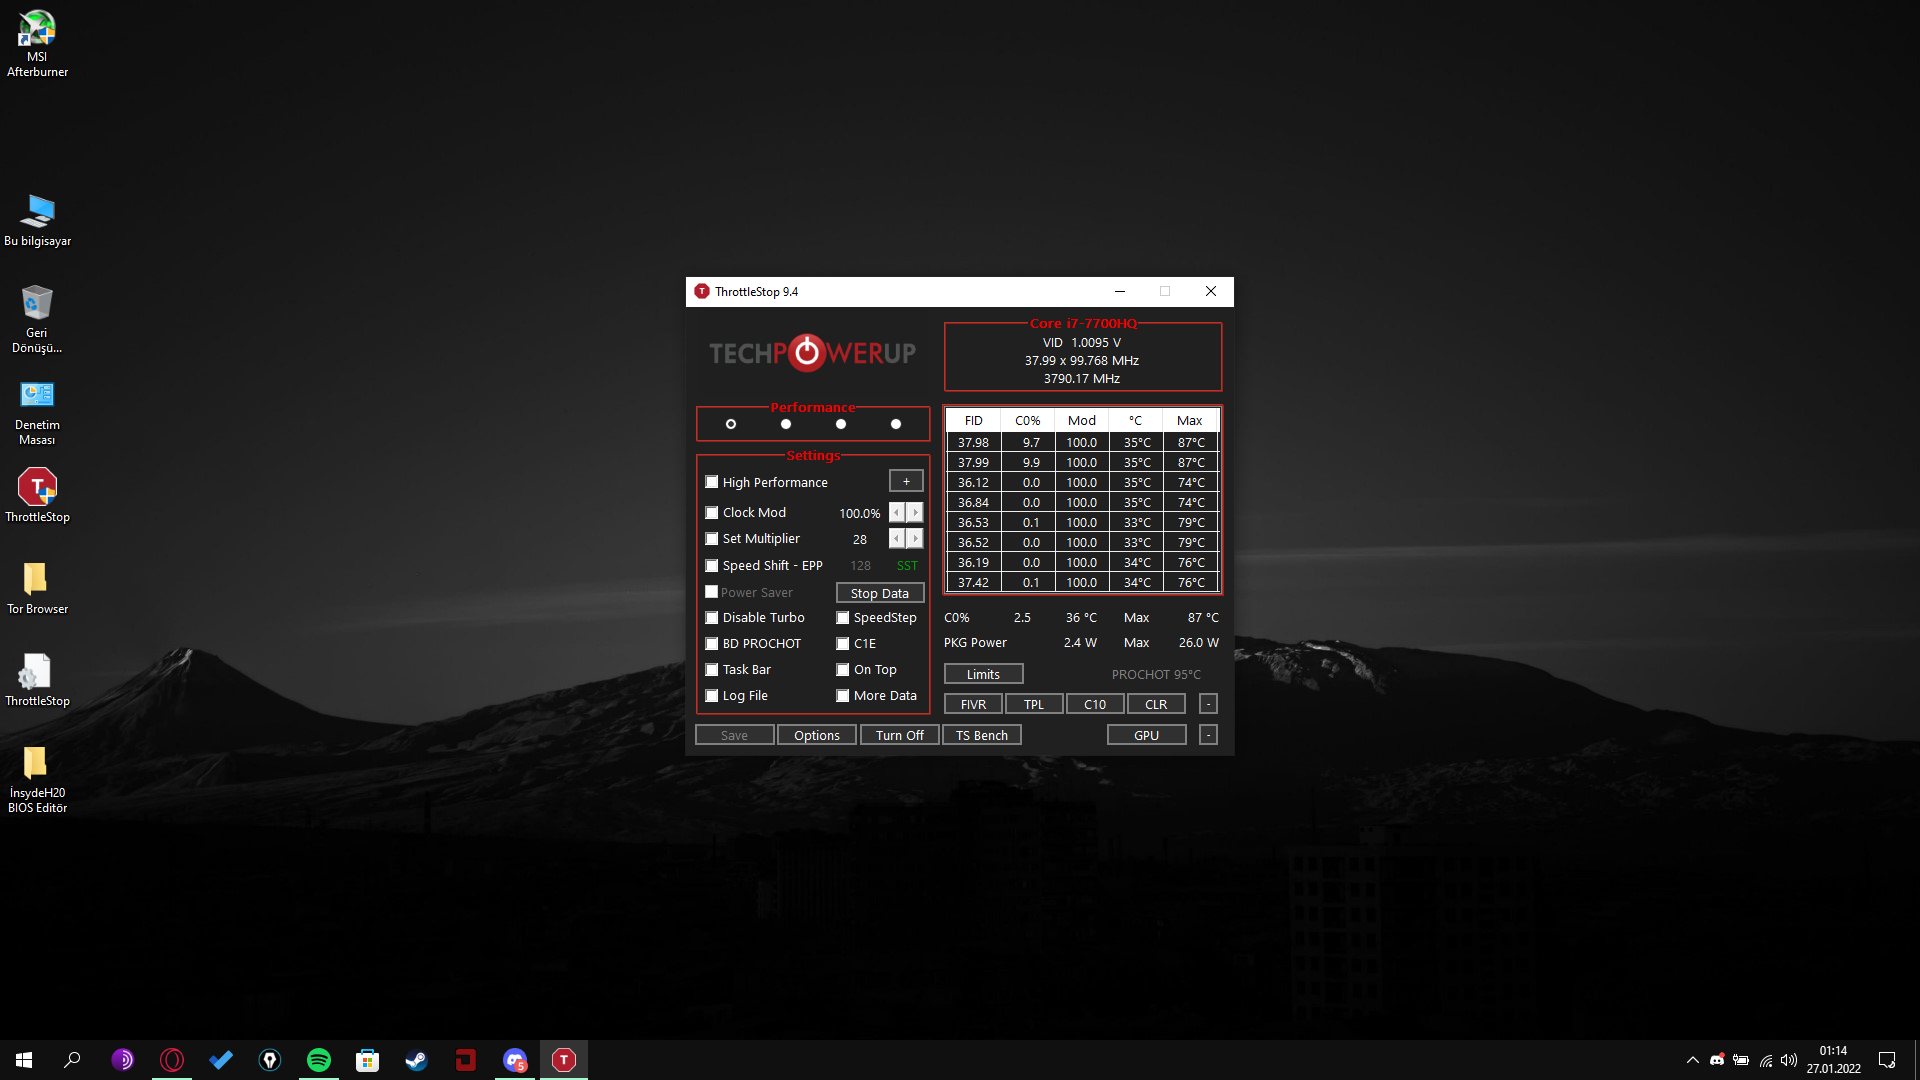Decrease Clock Mod with left arrow
This screenshot has width=1920, height=1080.
pyautogui.click(x=897, y=513)
